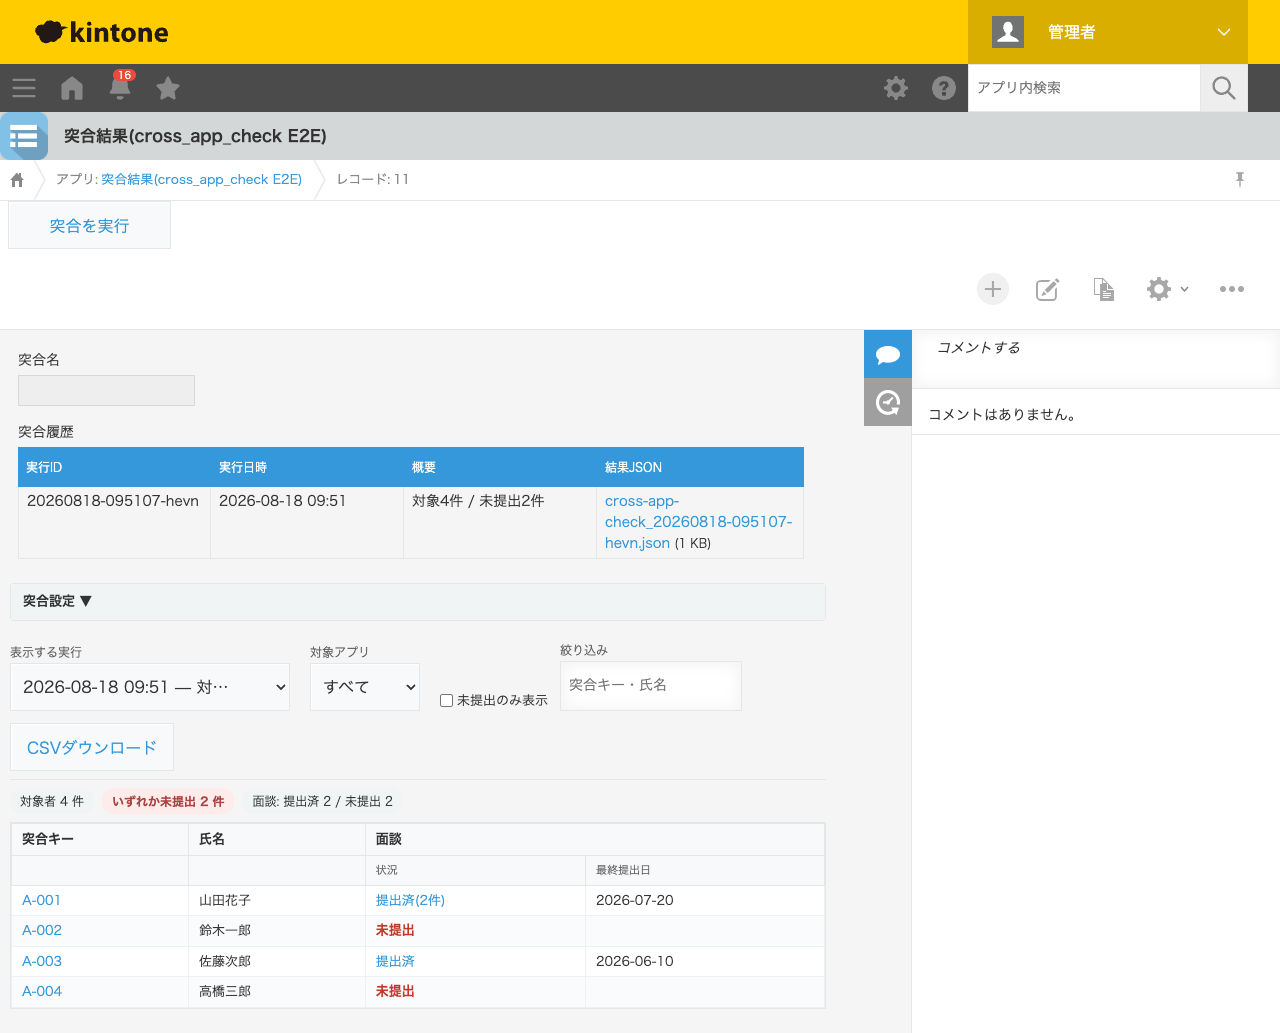The height and width of the screenshot is (1033, 1280).
Task: Click the app list icon beside title
Action: [24, 136]
